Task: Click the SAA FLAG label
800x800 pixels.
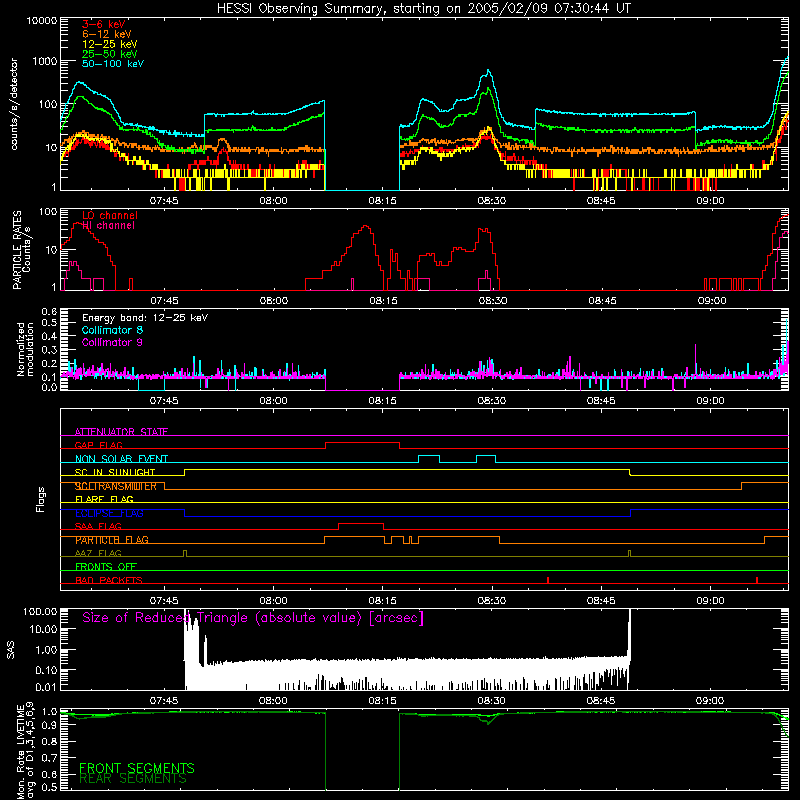Action: click(98, 526)
